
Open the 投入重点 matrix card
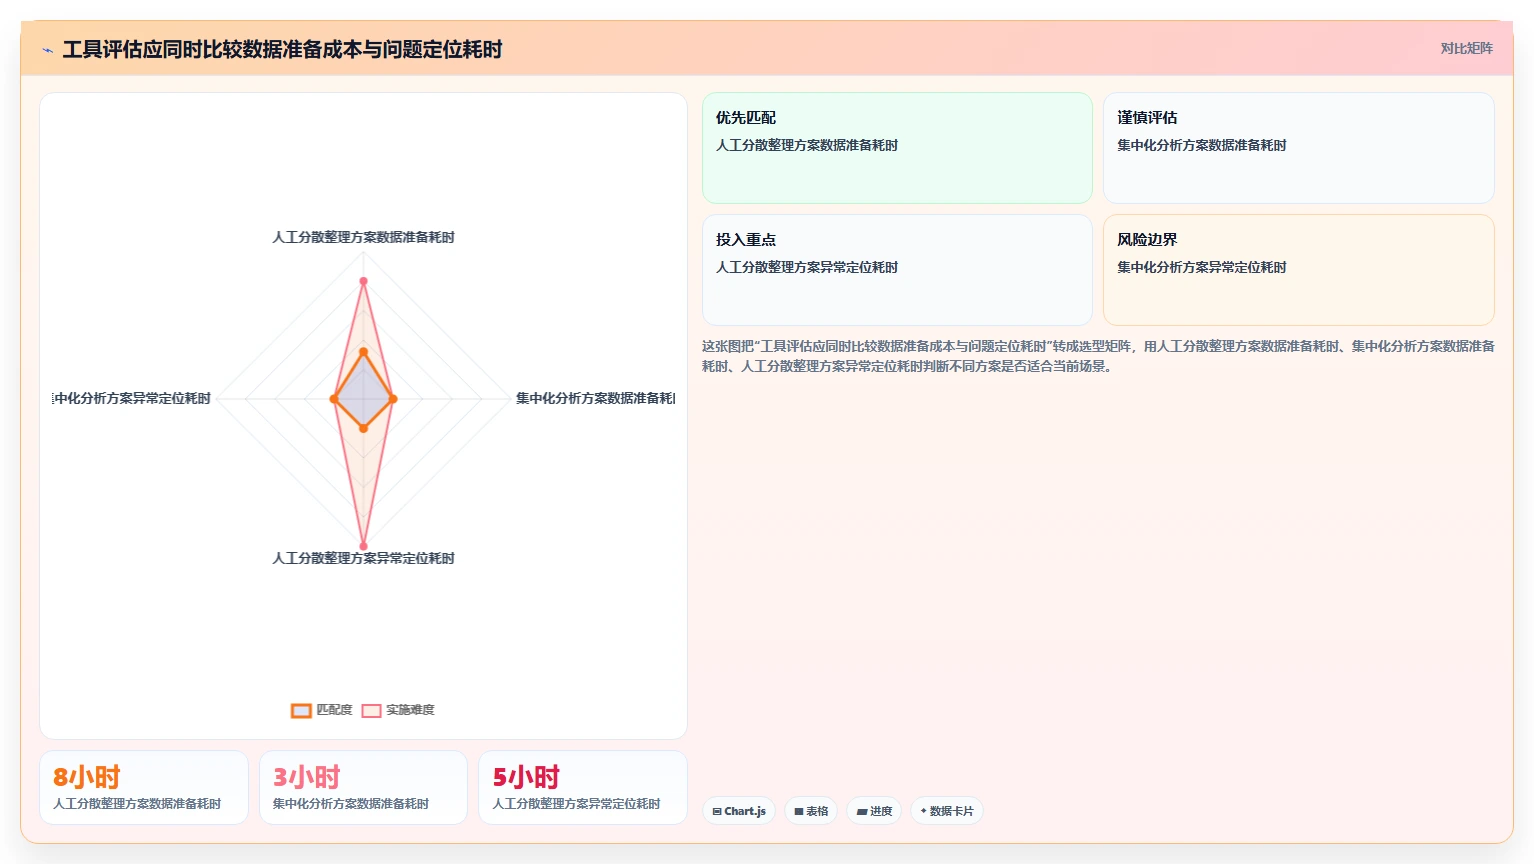(897, 270)
